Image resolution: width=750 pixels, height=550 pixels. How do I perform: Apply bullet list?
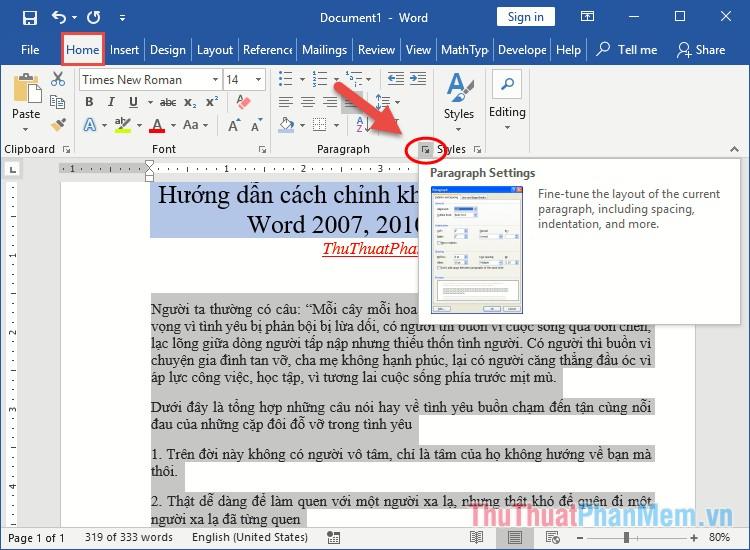click(286, 79)
